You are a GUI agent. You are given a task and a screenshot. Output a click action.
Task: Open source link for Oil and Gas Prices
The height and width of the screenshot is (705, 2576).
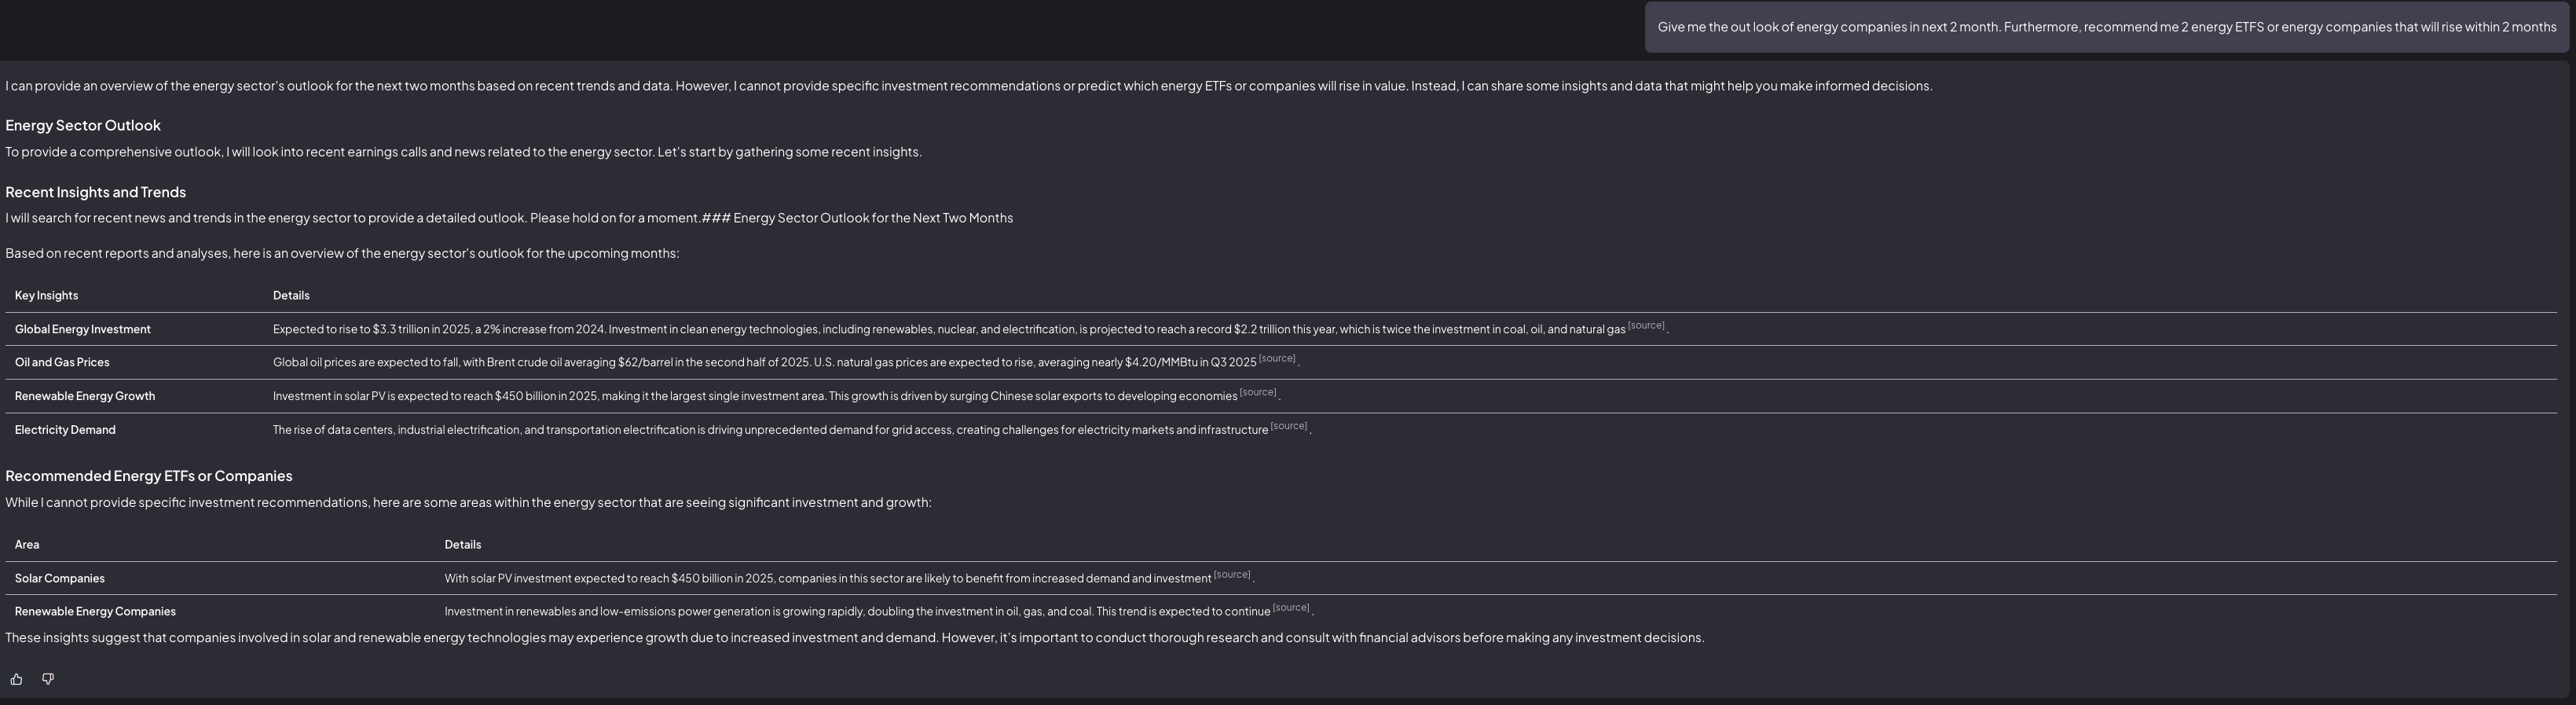pos(1276,358)
